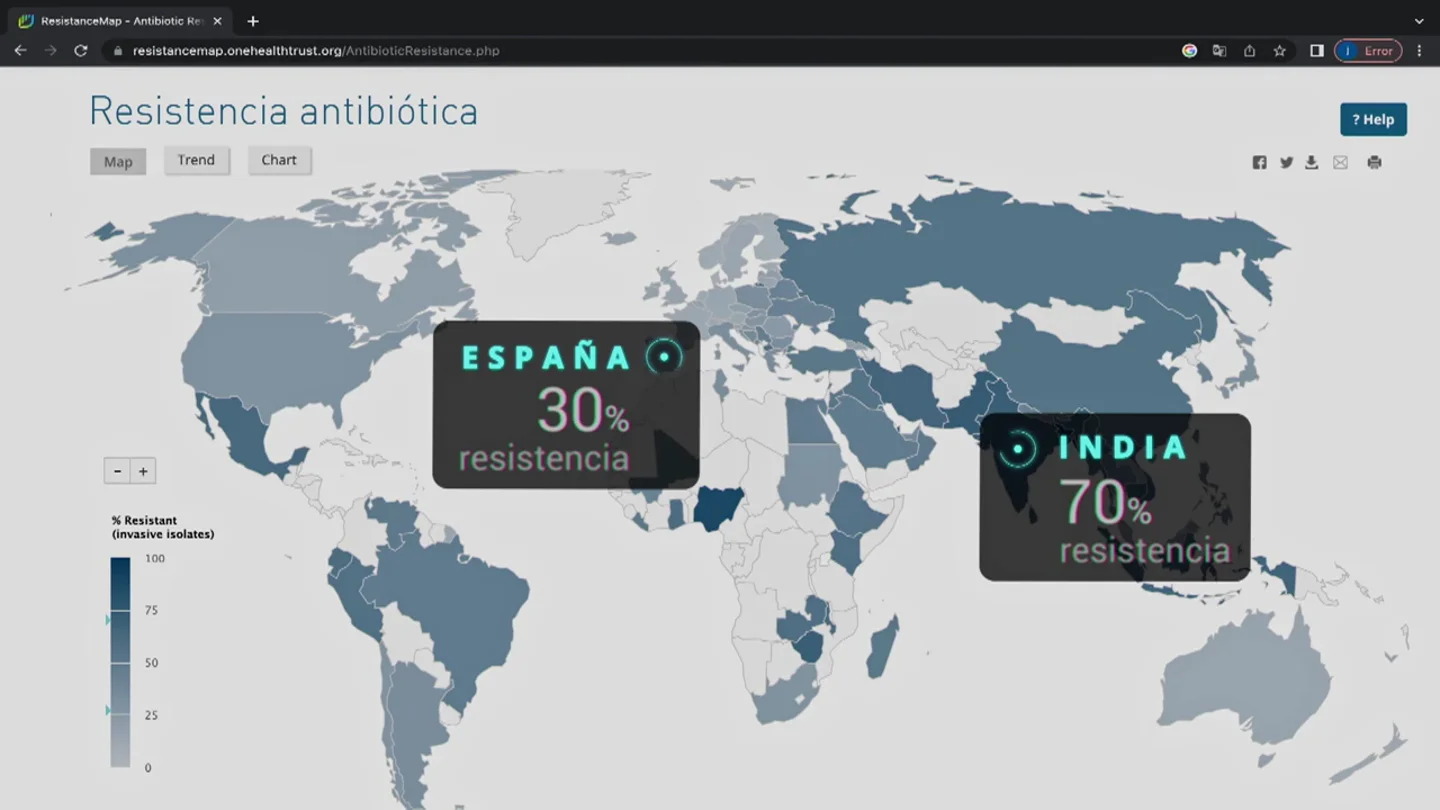Open Chrome three-dot menu

coord(1419,50)
